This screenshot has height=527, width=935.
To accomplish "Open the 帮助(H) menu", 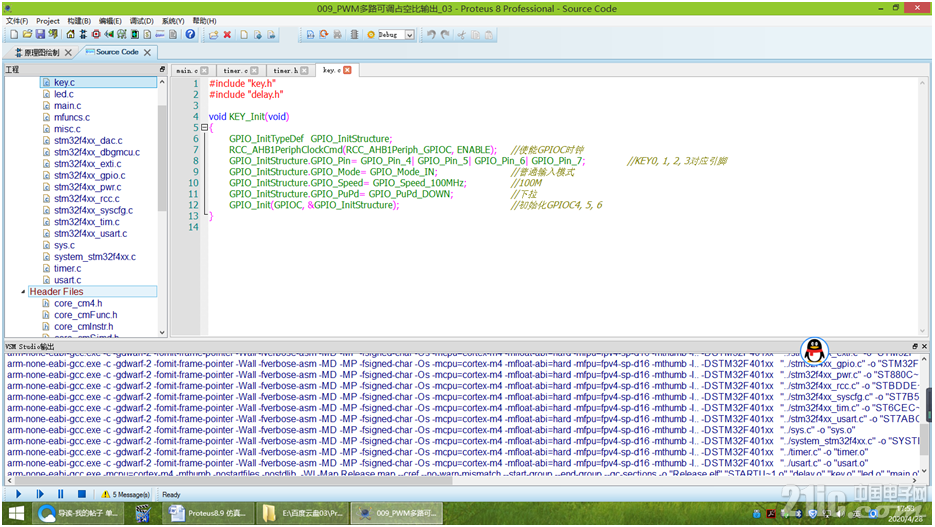I will [x=205, y=21].
